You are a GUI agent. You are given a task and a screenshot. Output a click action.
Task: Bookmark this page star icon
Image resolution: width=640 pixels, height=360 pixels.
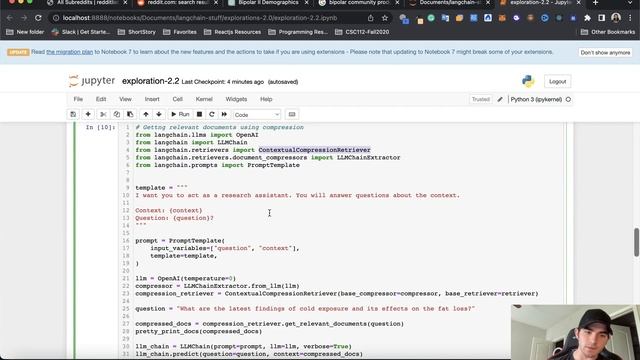point(384,18)
